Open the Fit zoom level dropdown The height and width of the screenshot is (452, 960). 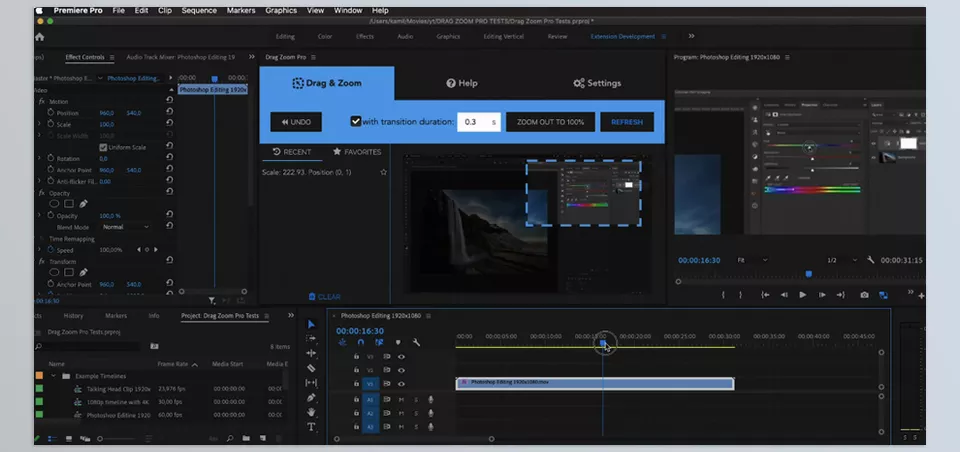click(752, 260)
